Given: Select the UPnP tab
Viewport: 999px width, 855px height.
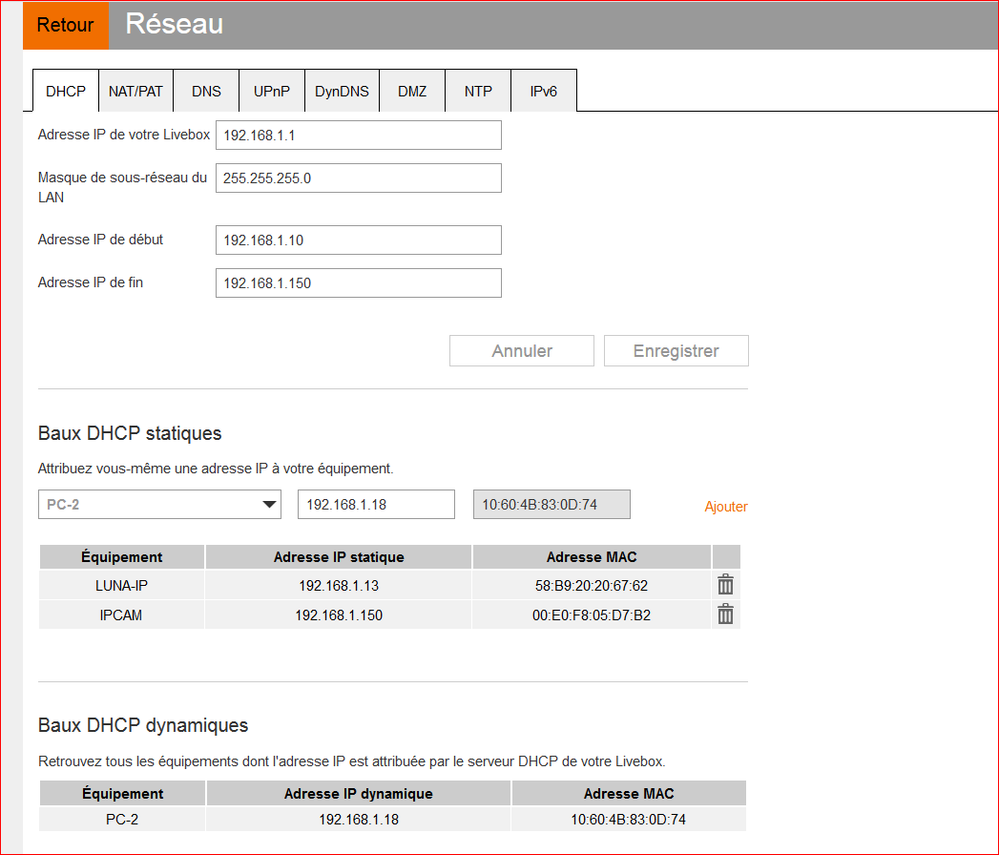Looking at the screenshot, I should [x=270, y=91].
